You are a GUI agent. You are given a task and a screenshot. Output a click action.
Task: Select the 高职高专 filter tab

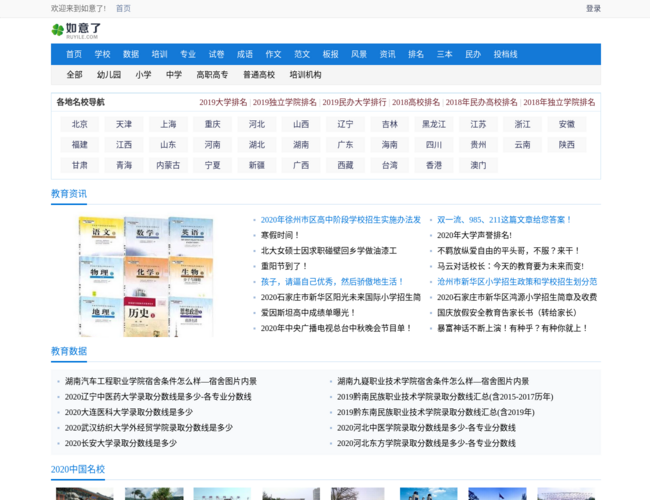point(212,75)
